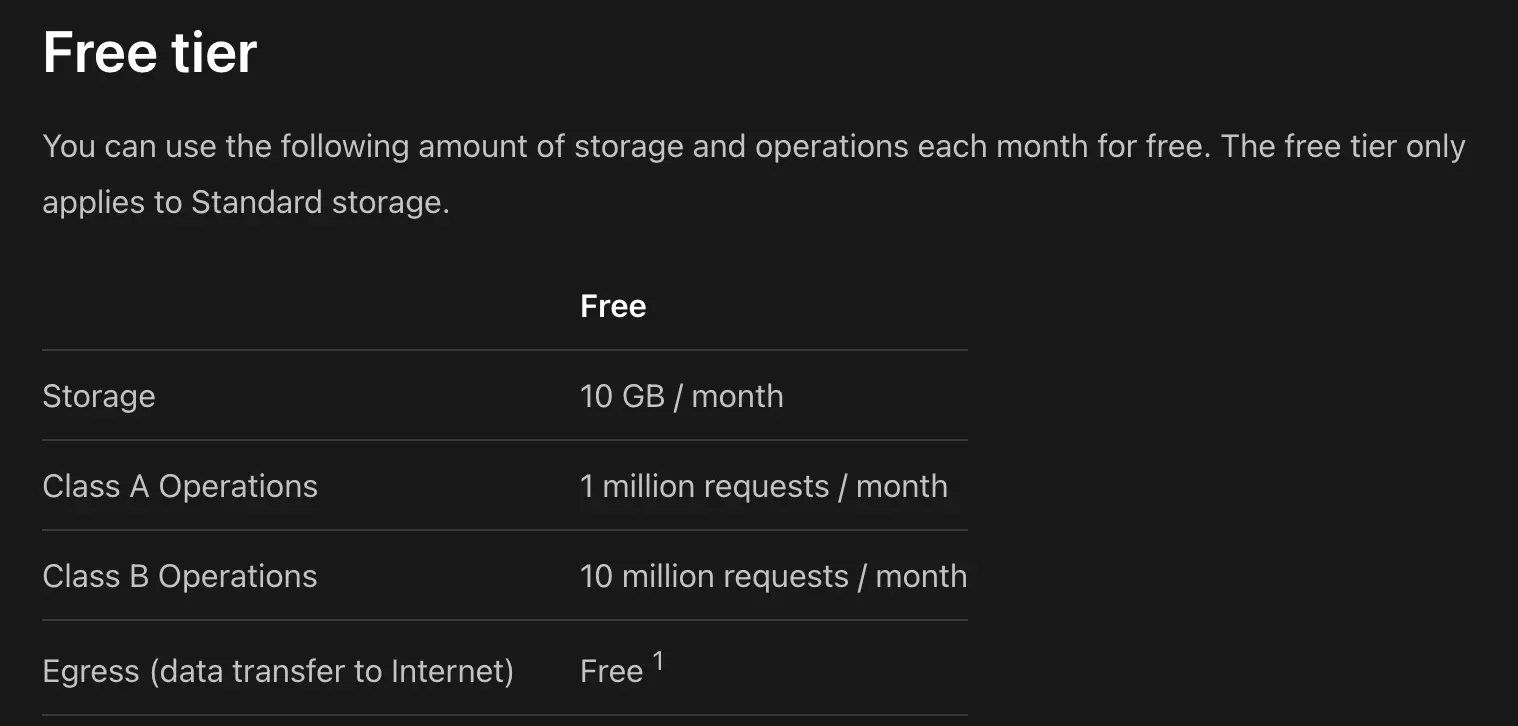1518x726 pixels.
Task: Select the Egress row label
Action: coord(278,671)
